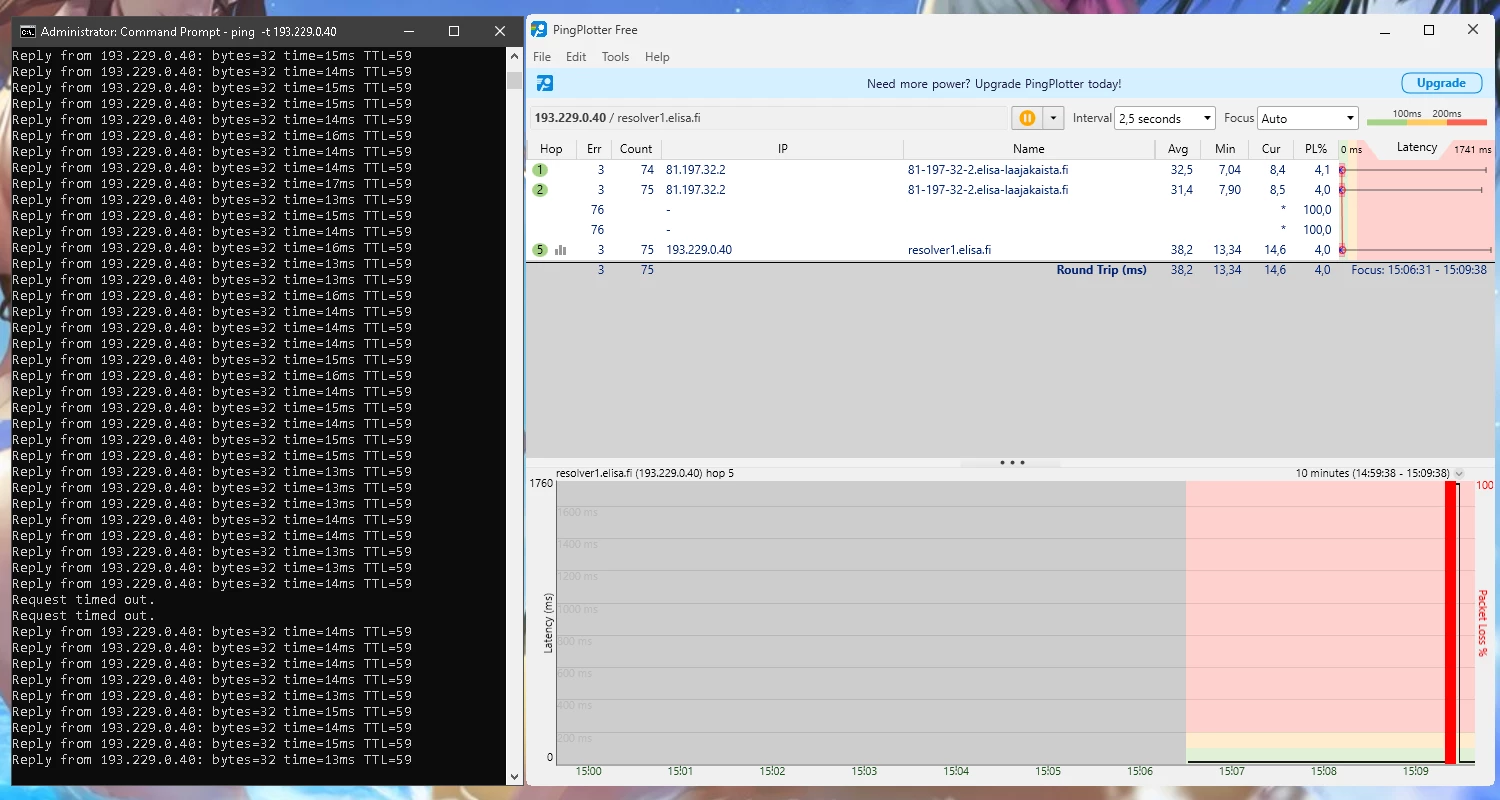Open the File menu in PingPlotter
The width and height of the screenshot is (1500, 800).
(542, 57)
